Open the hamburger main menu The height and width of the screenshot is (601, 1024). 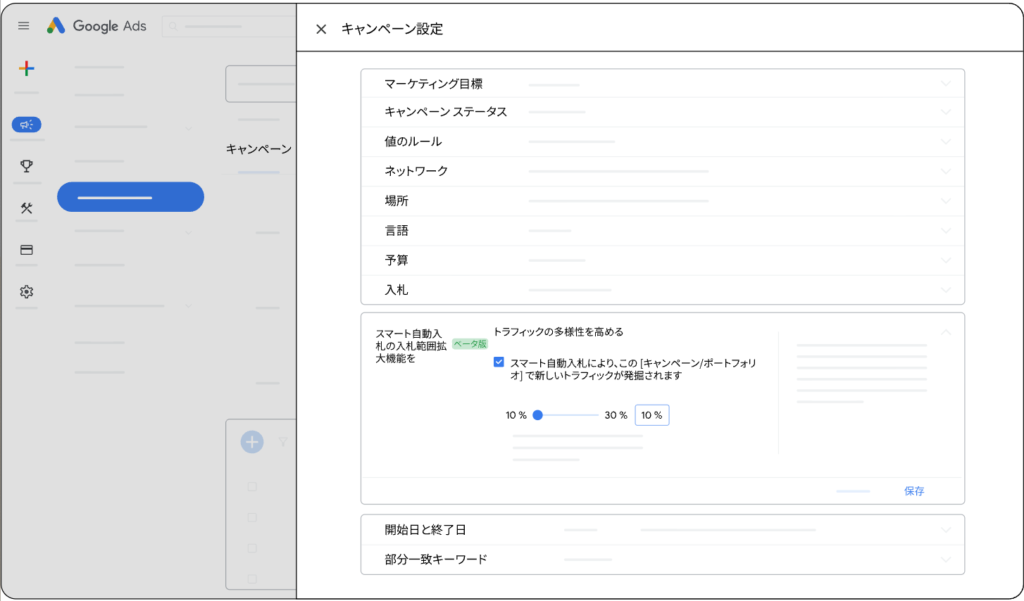click(x=24, y=26)
